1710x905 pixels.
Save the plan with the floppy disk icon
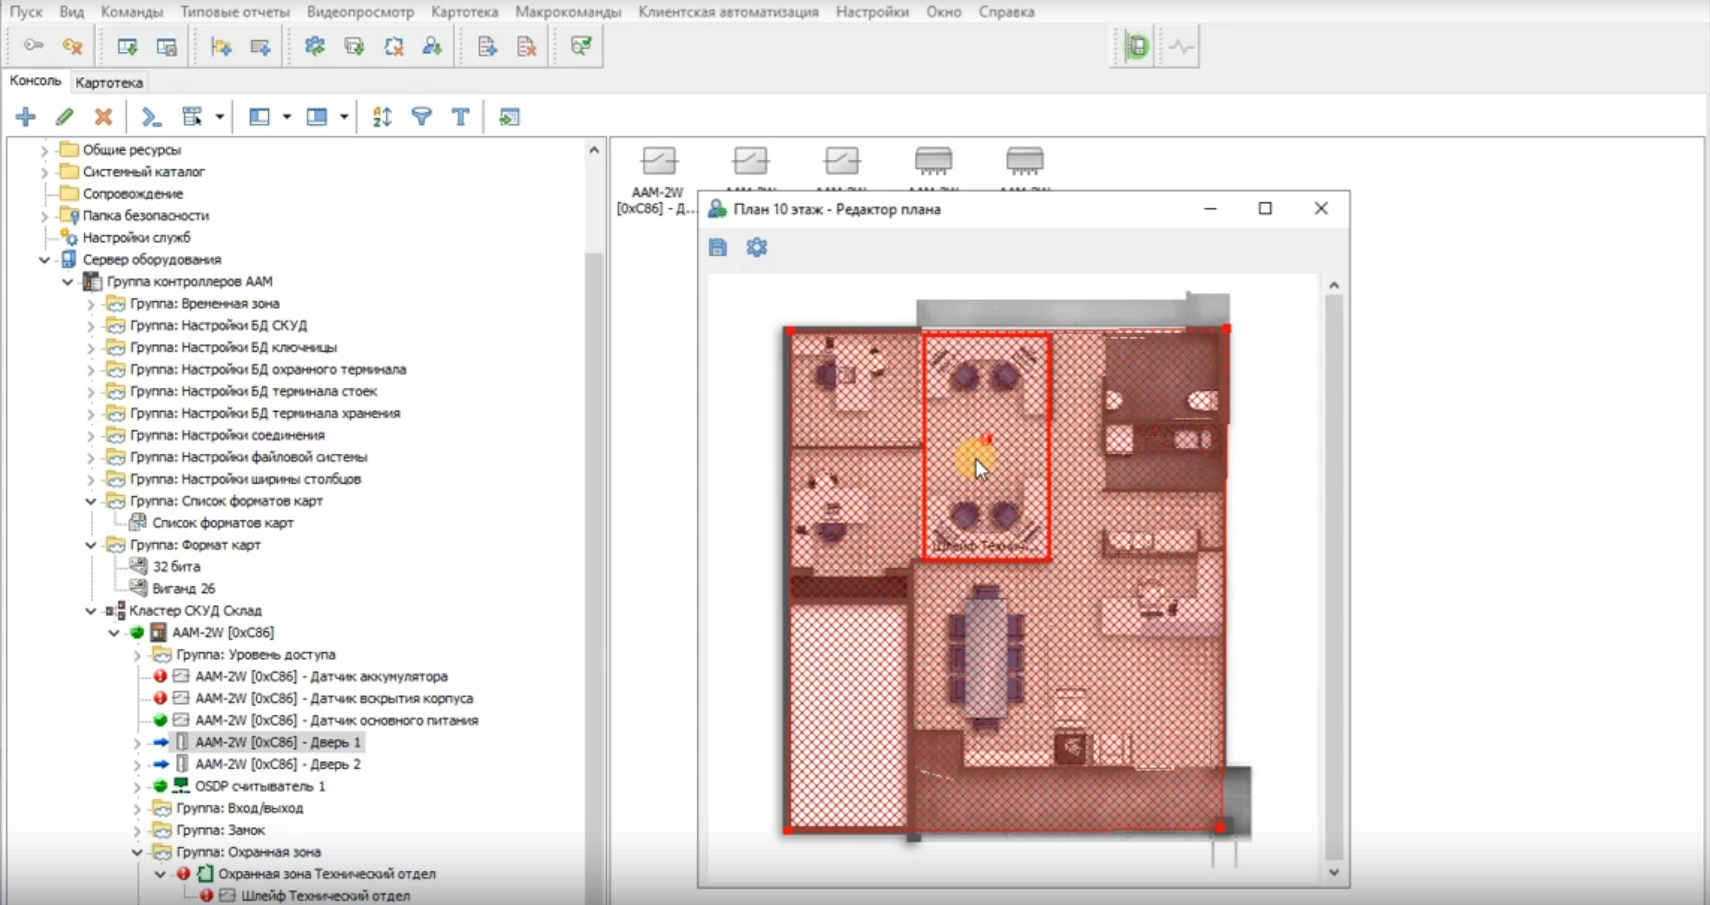tap(718, 247)
